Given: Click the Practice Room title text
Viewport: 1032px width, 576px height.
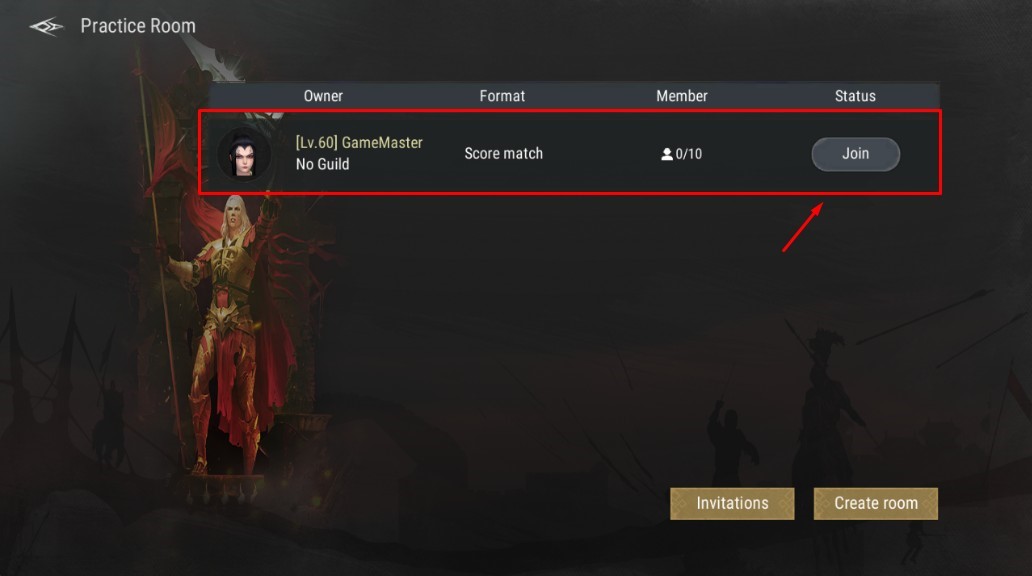Looking at the screenshot, I should (138, 26).
